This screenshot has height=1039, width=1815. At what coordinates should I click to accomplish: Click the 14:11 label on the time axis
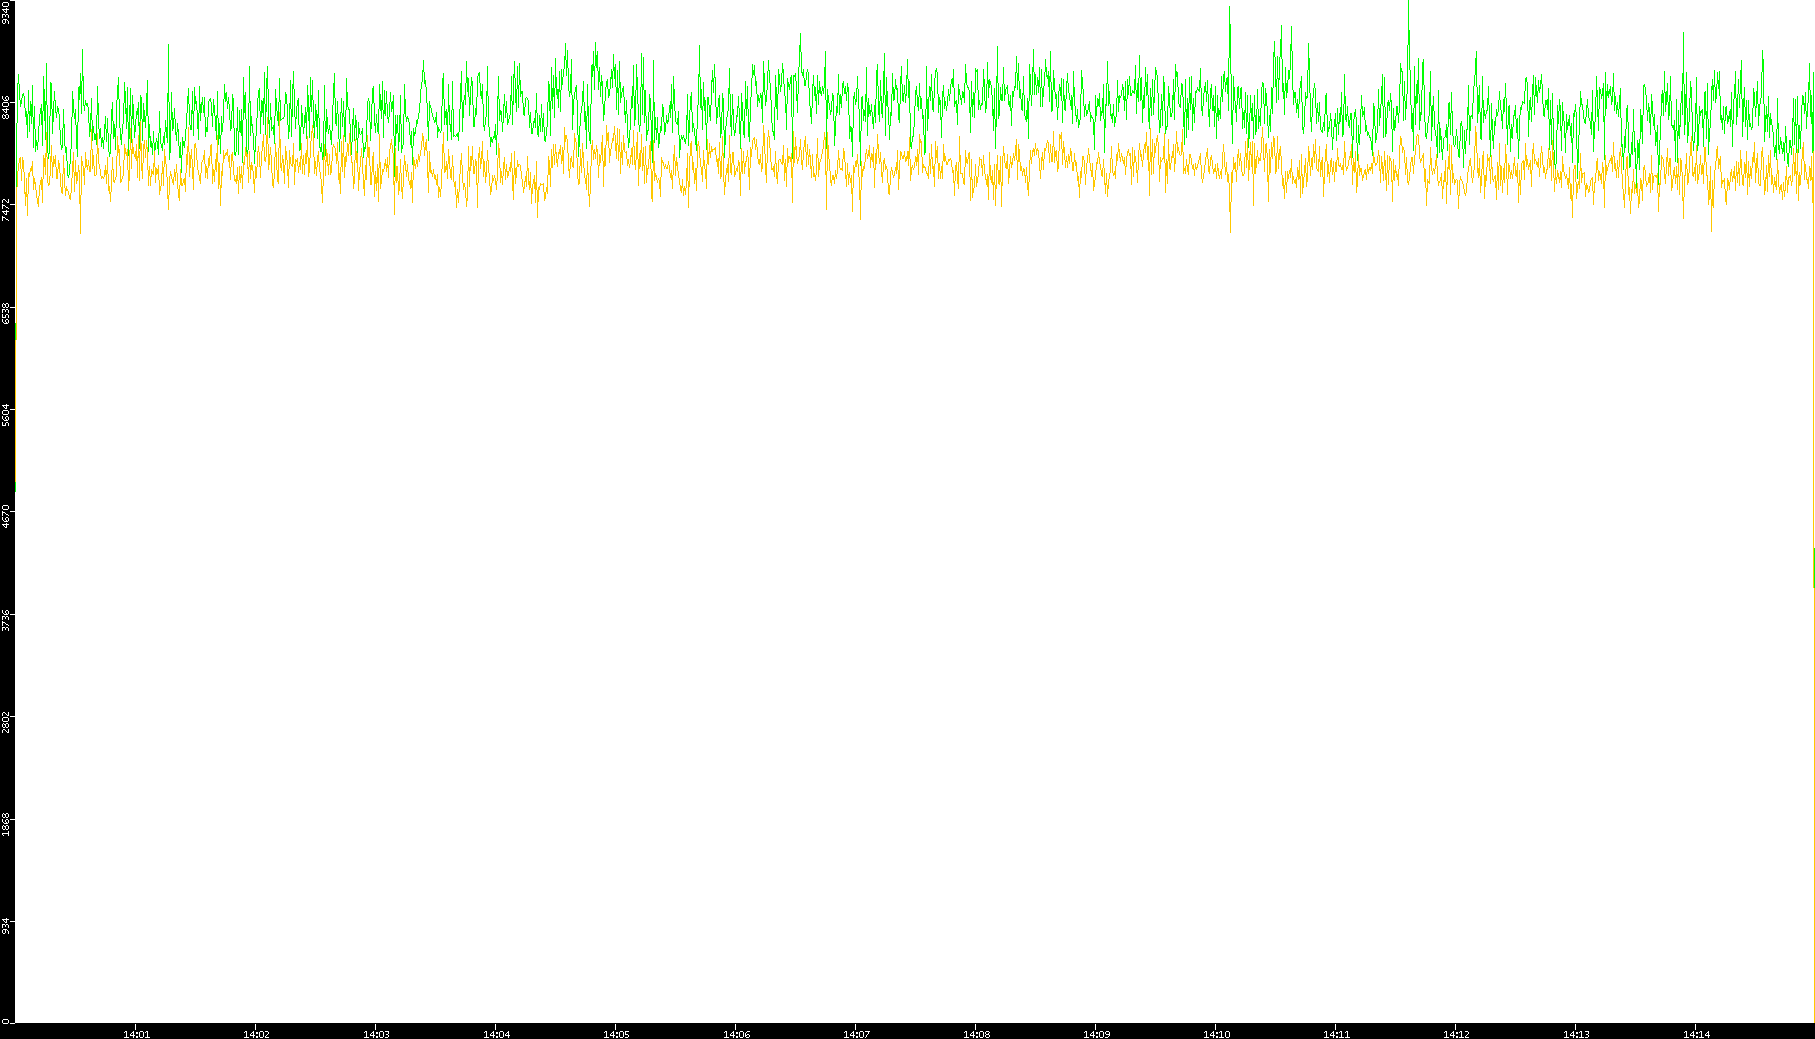[x=1336, y=1034]
